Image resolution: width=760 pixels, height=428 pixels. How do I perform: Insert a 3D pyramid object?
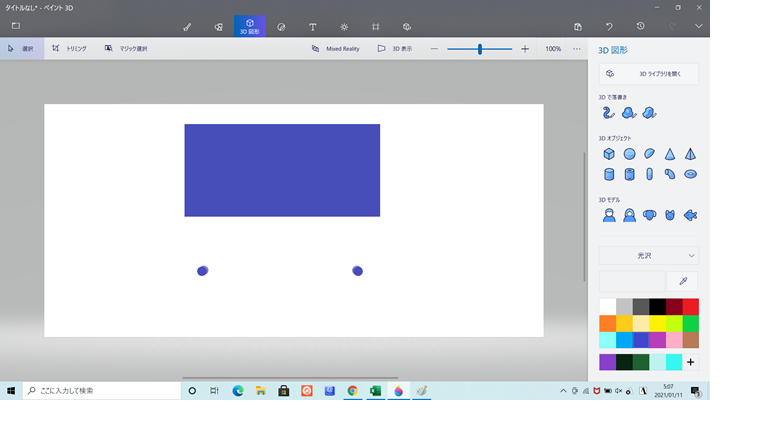[x=690, y=154]
